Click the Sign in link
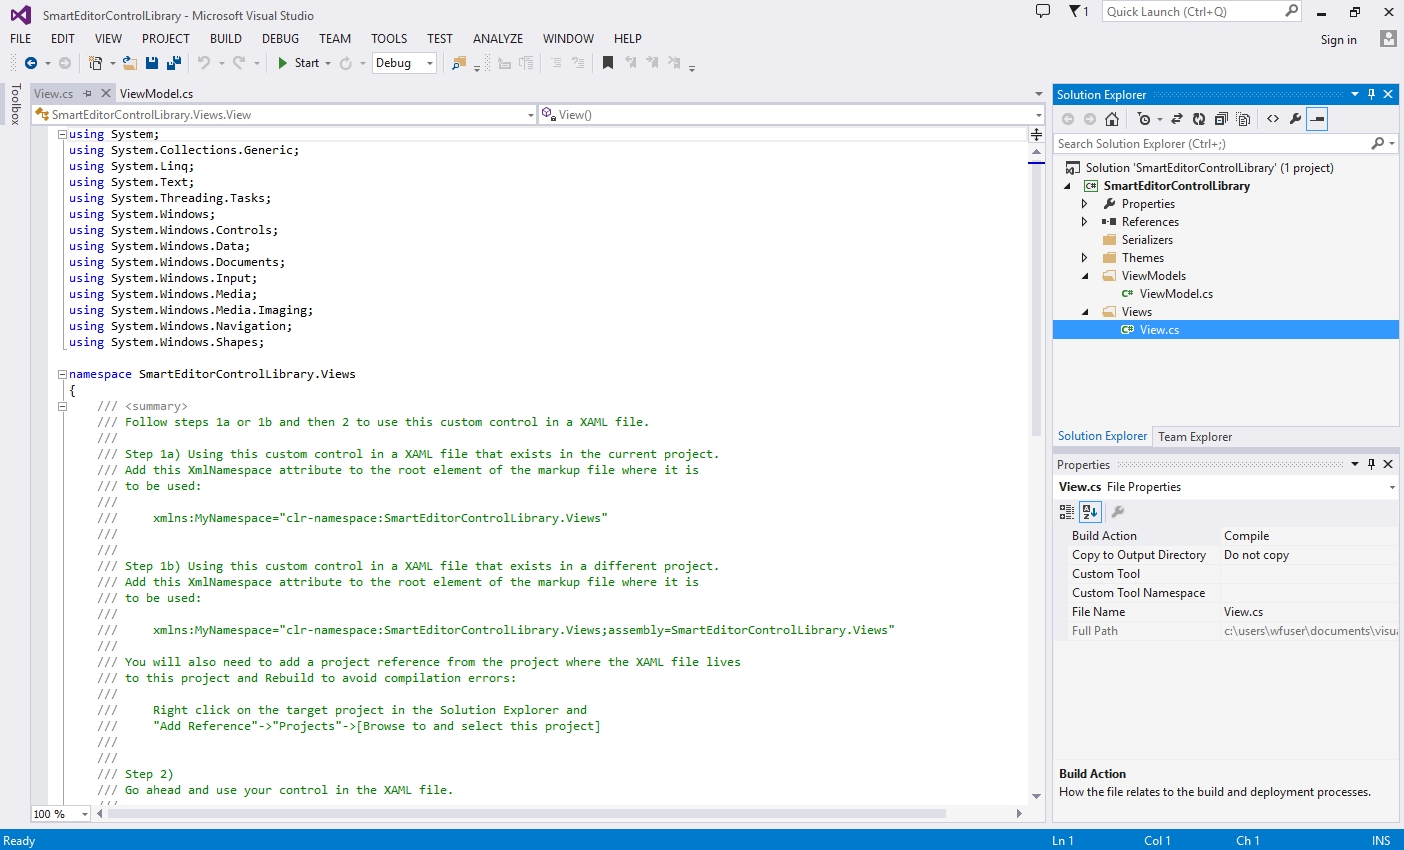Viewport: 1404px width, 850px height. [x=1338, y=40]
